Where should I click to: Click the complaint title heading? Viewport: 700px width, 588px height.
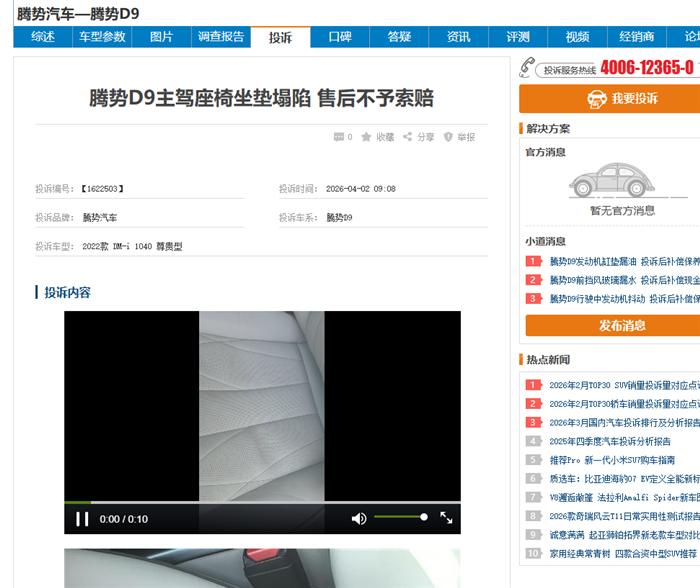[262, 98]
